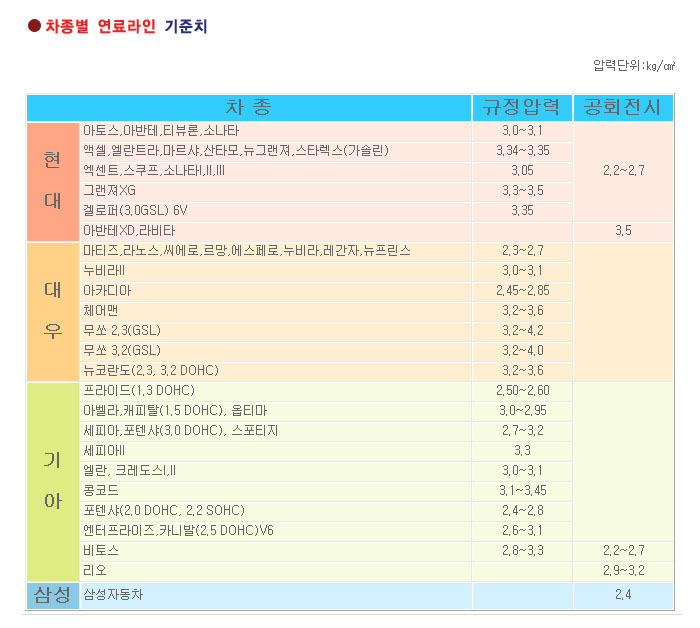700x628 pixels.
Task: Click pressure value '3.2~4.2'
Action: (522, 331)
